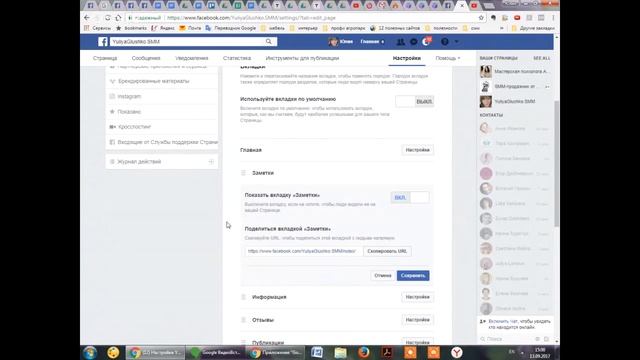
Task: Click SEE ALL in pages sidebar
Action: [x=542, y=58]
